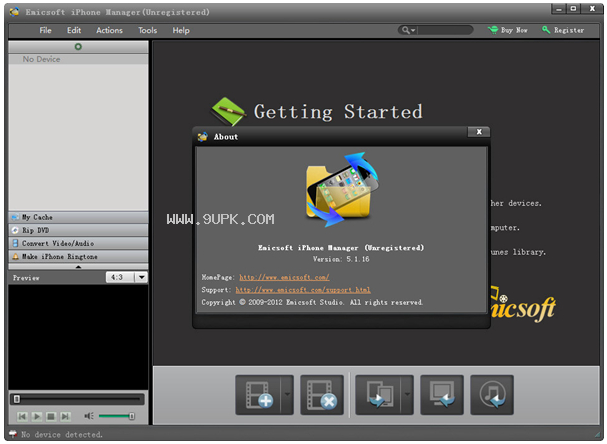Select the No Device entry

click(x=78, y=59)
